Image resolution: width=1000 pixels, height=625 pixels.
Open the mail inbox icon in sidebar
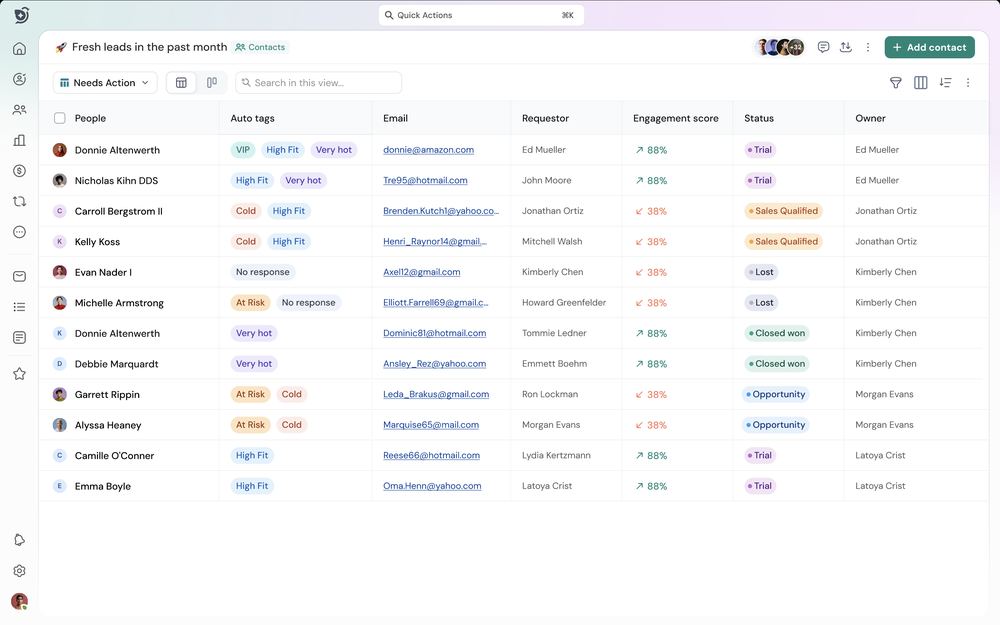click(x=20, y=276)
